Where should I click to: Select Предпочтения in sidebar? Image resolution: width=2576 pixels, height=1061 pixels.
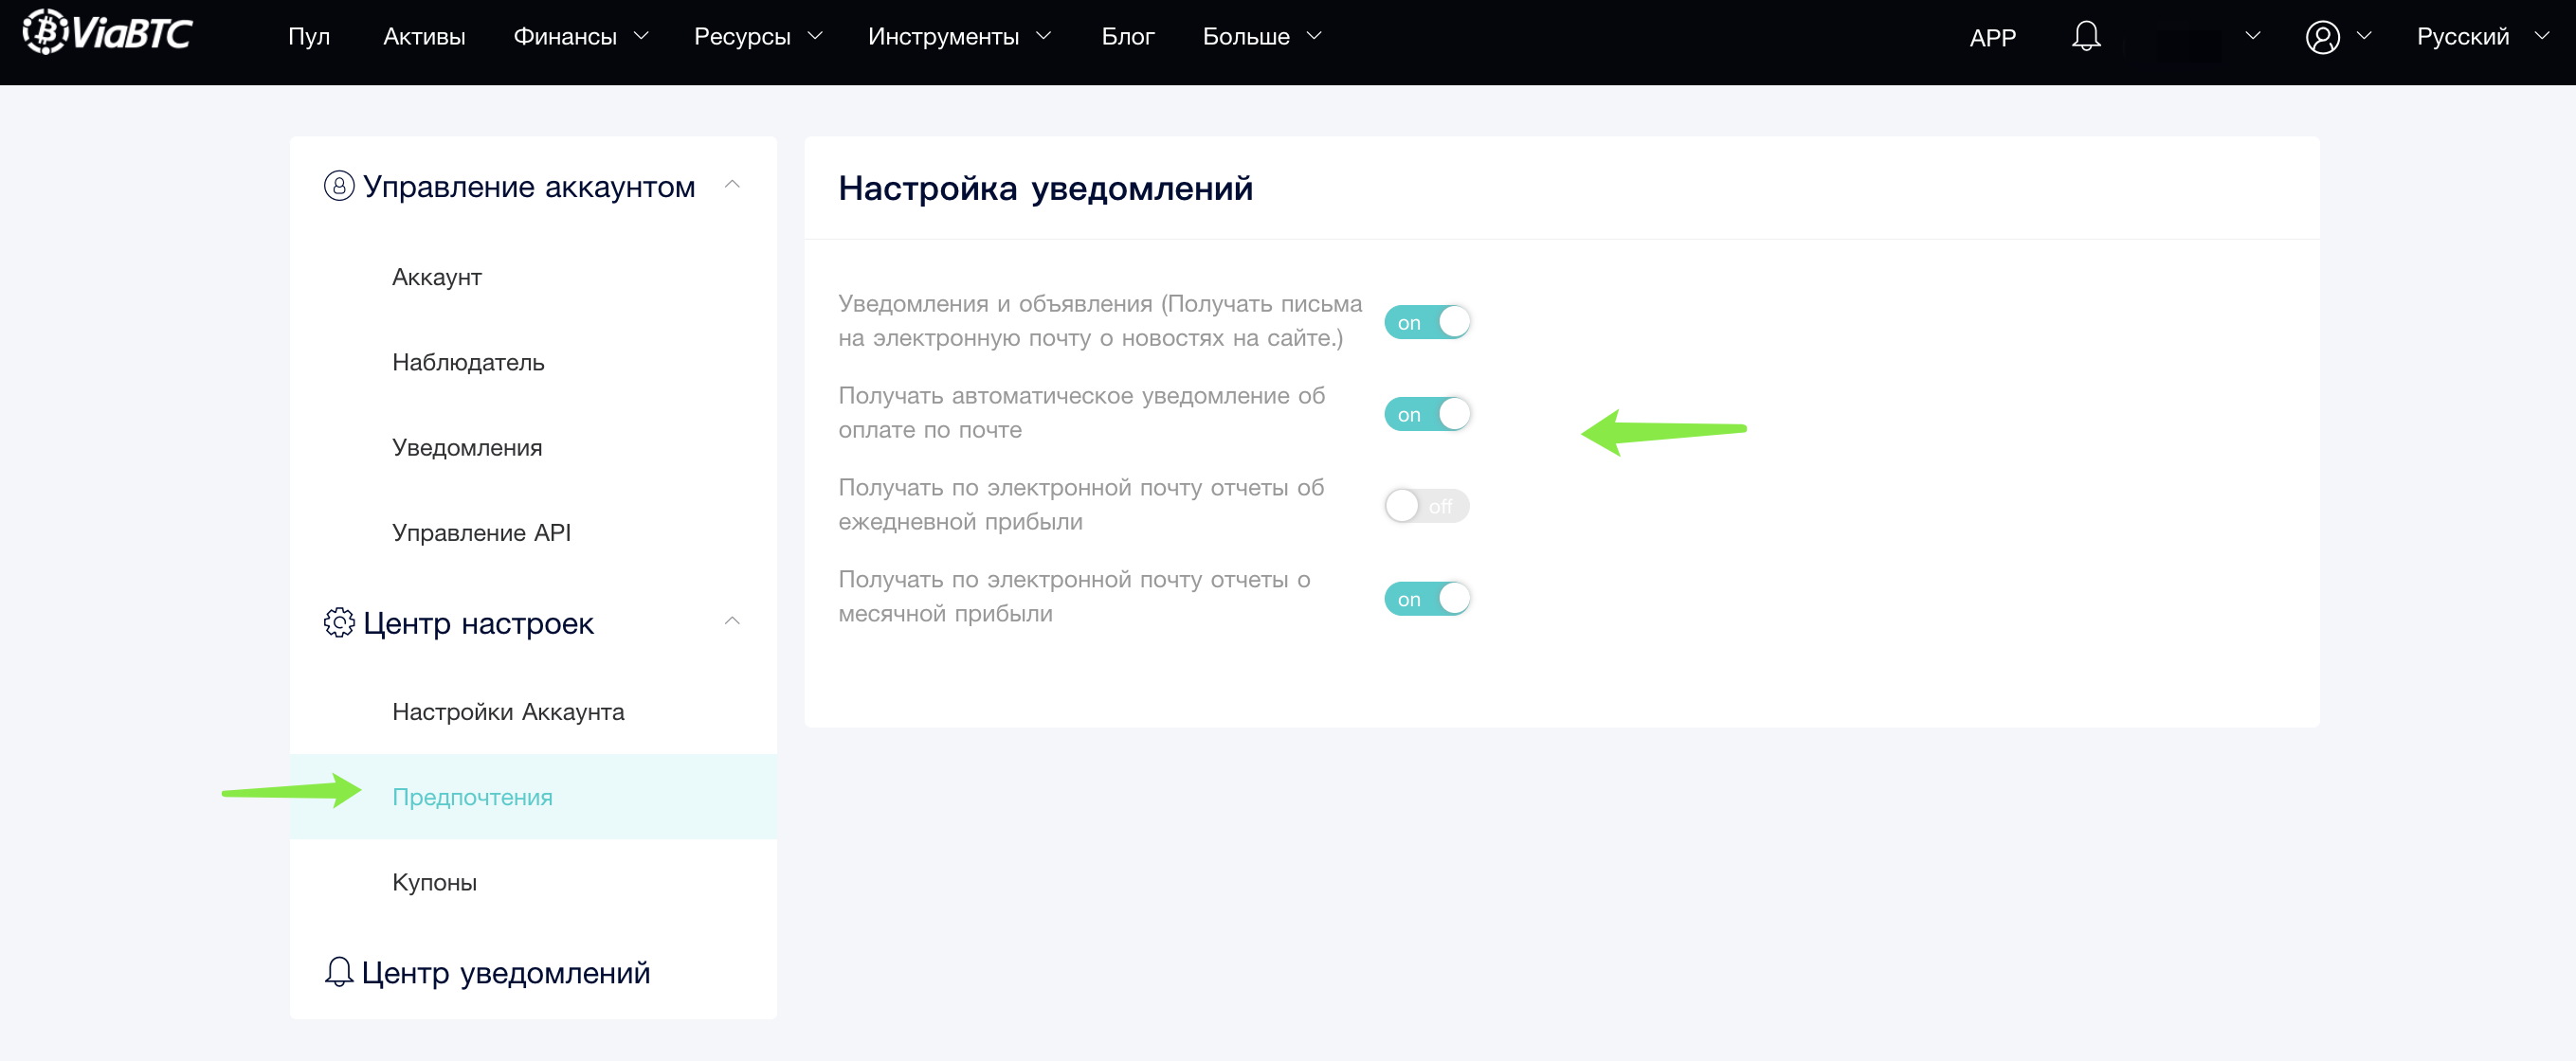click(x=533, y=796)
